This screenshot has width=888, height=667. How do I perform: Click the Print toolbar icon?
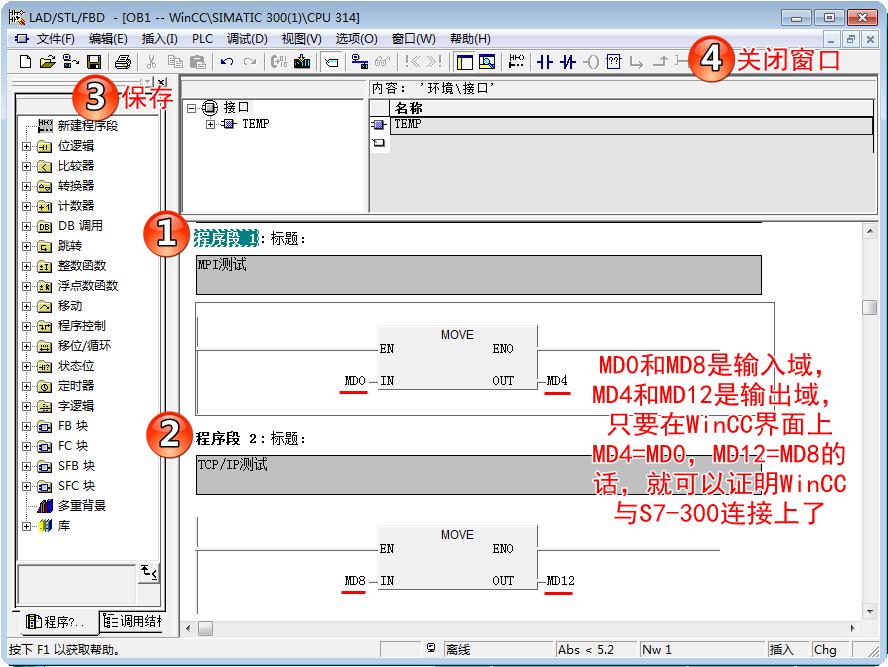point(123,61)
